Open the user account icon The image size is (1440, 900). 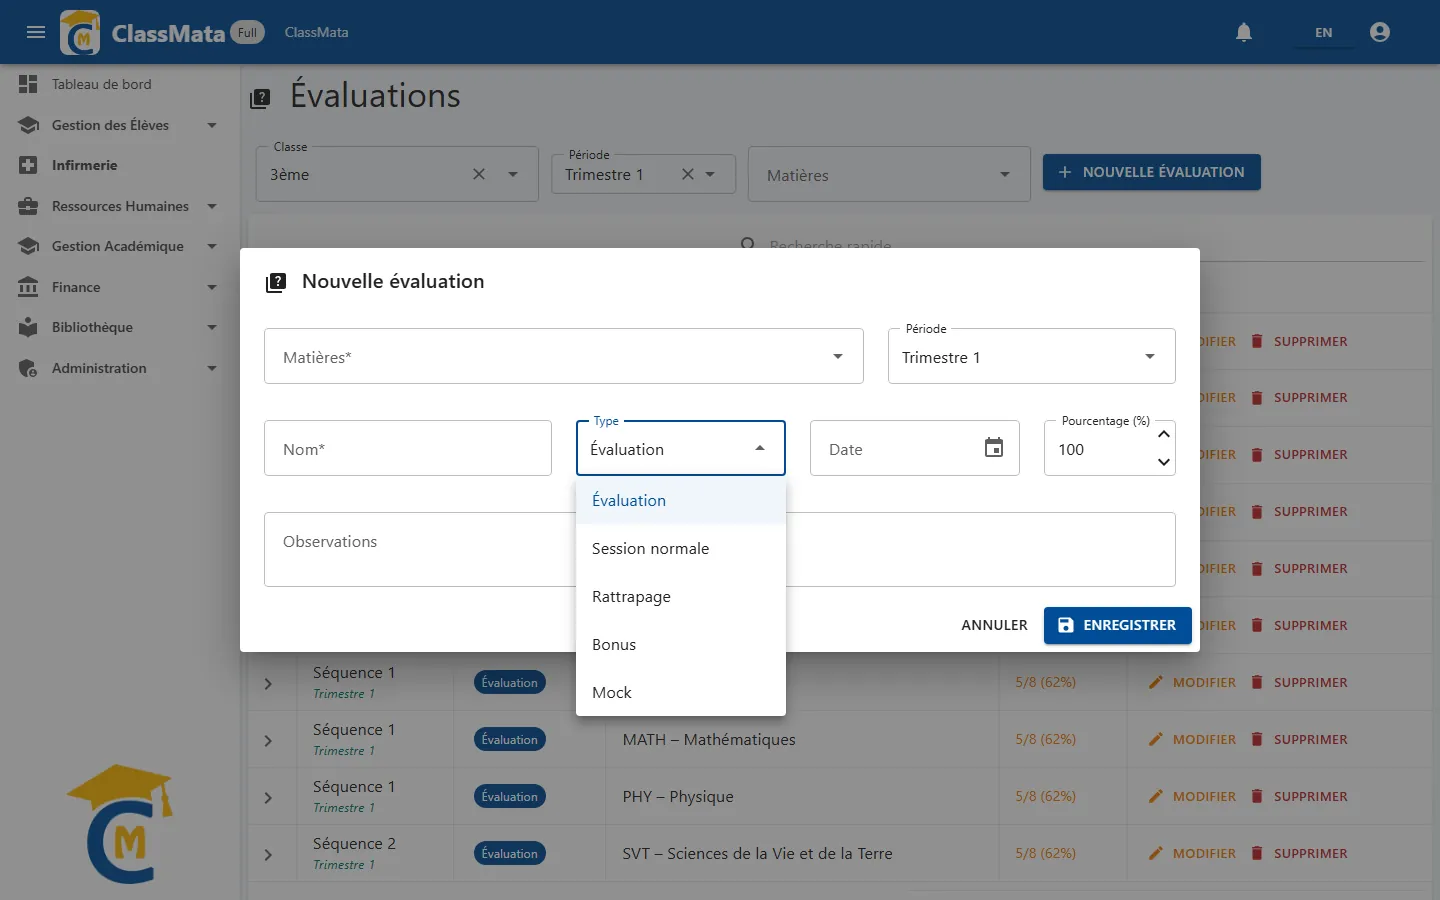coord(1380,32)
